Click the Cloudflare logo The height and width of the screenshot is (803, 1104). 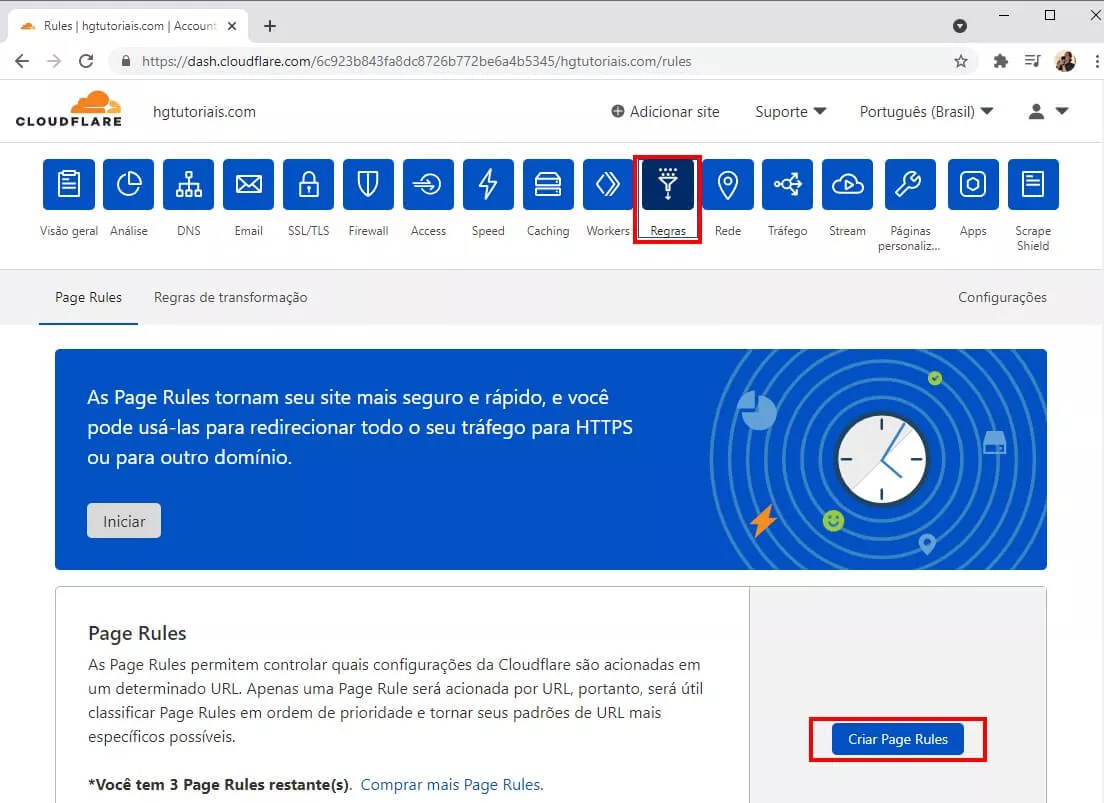(69, 109)
